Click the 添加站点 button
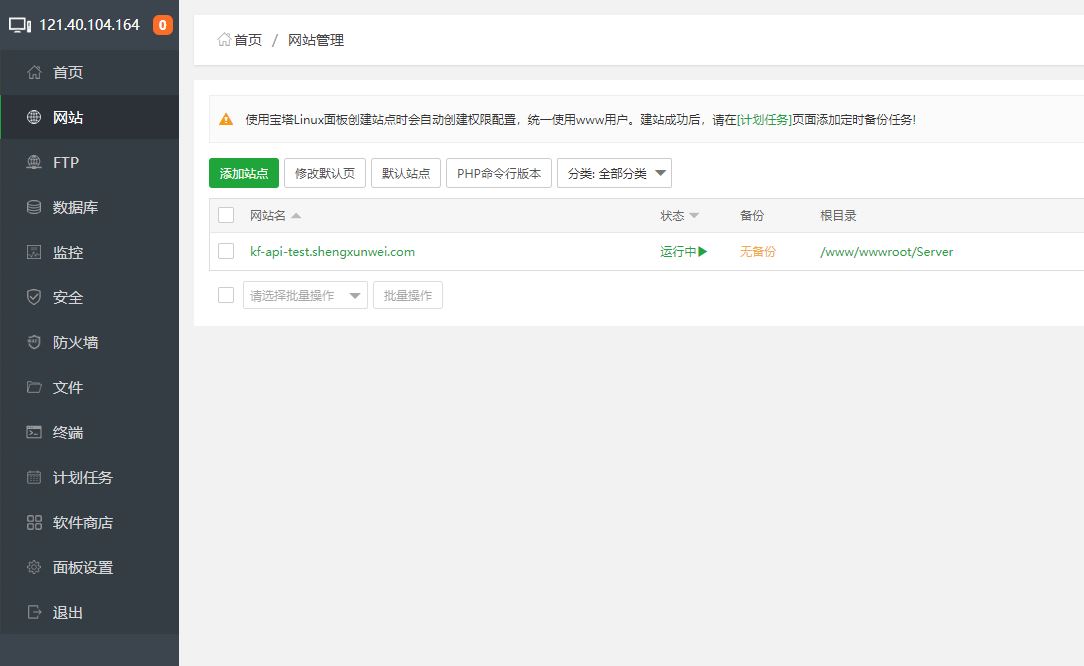The height and width of the screenshot is (666, 1084). (x=243, y=172)
